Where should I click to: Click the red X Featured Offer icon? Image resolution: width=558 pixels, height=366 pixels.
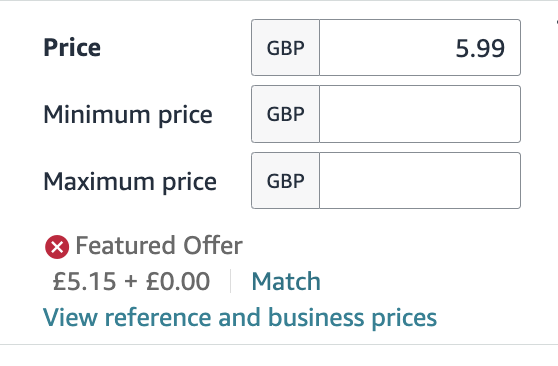[57, 247]
